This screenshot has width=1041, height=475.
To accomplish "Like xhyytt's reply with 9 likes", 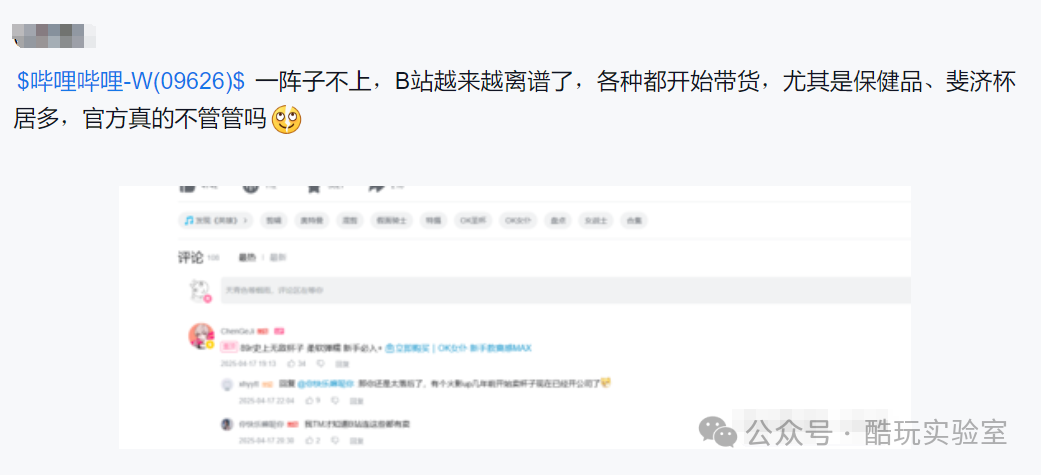I will click(x=309, y=401).
